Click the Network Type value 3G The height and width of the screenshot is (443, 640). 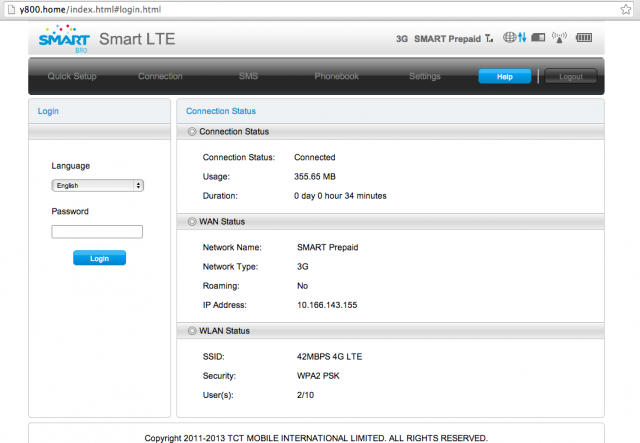[x=302, y=267]
